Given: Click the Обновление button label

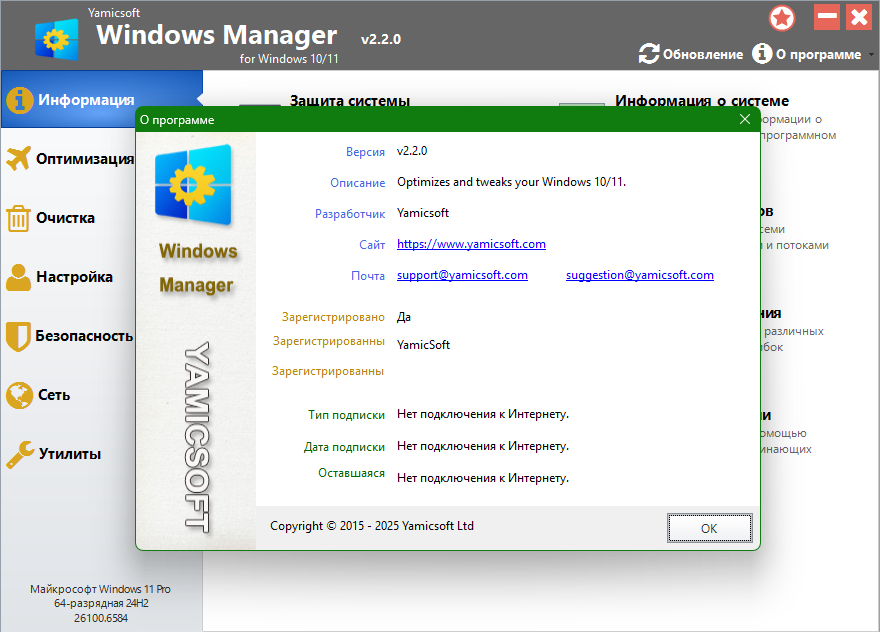Looking at the screenshot, I should 703,54.
